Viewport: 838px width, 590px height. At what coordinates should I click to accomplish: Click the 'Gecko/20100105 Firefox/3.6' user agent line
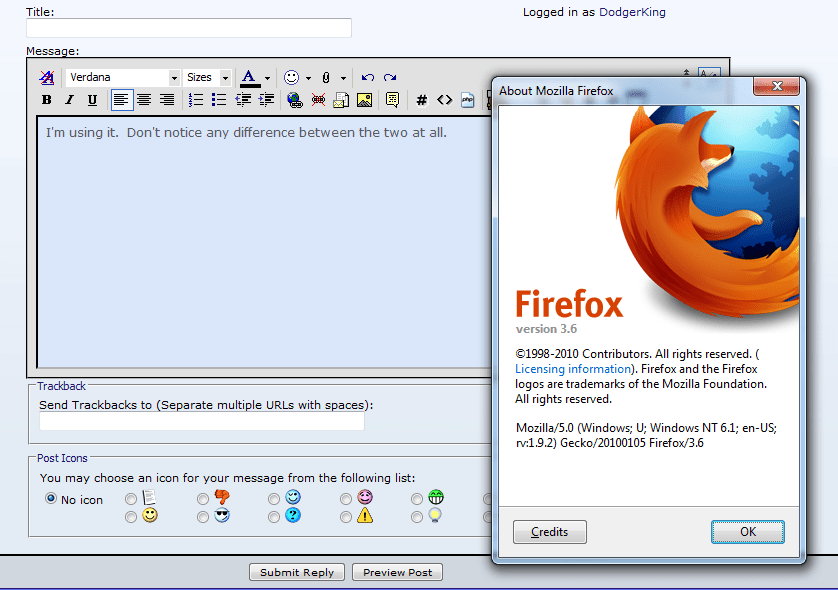tap(632, 442)
